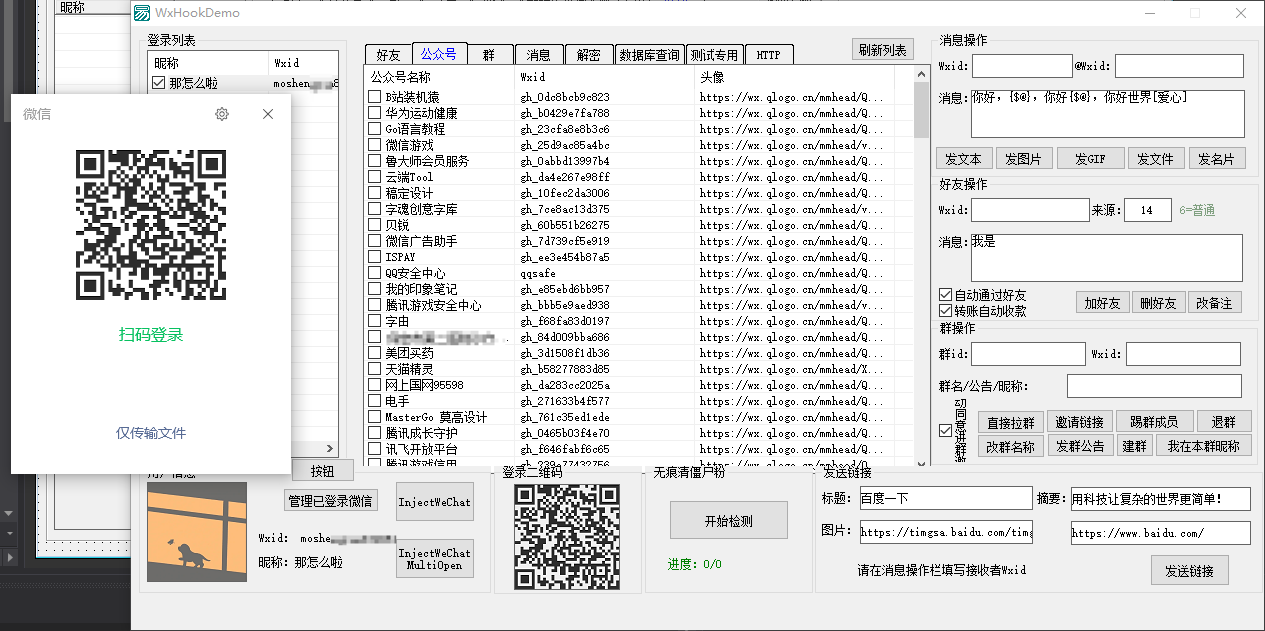The width and height of the screenshot is (1265, 631).
Task: Rename the group with 改群名称
Action: click(x=1011, y=446)
